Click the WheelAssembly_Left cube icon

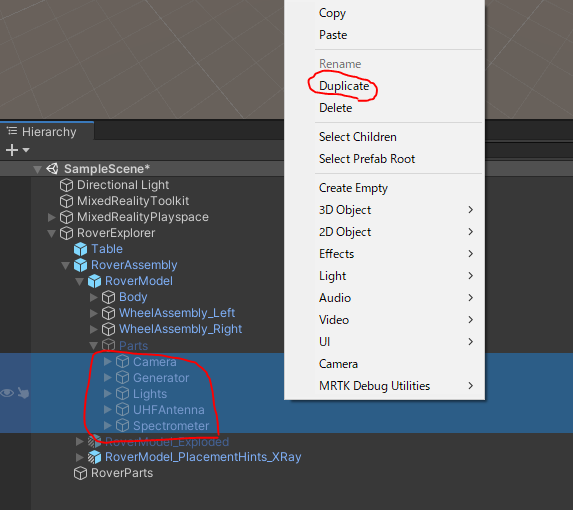(108, 313)
